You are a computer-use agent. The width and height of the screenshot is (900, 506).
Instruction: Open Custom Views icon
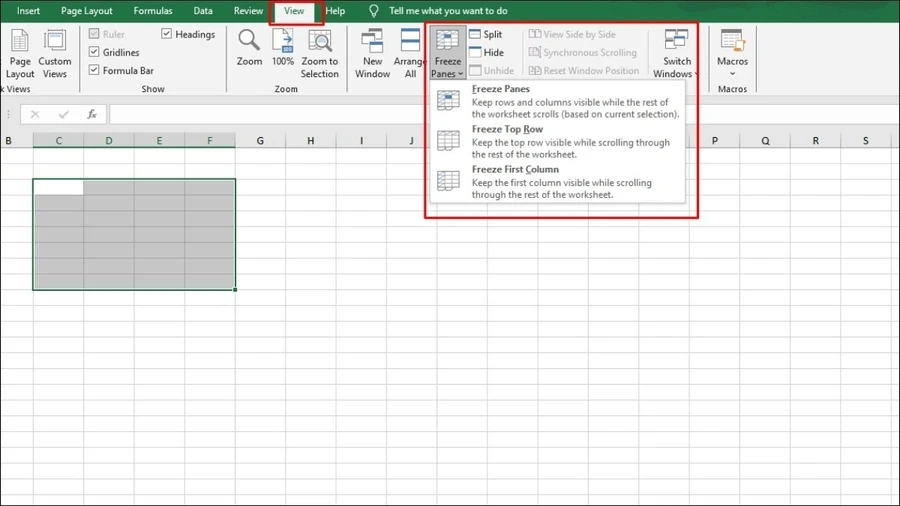[x=55, y=41]
